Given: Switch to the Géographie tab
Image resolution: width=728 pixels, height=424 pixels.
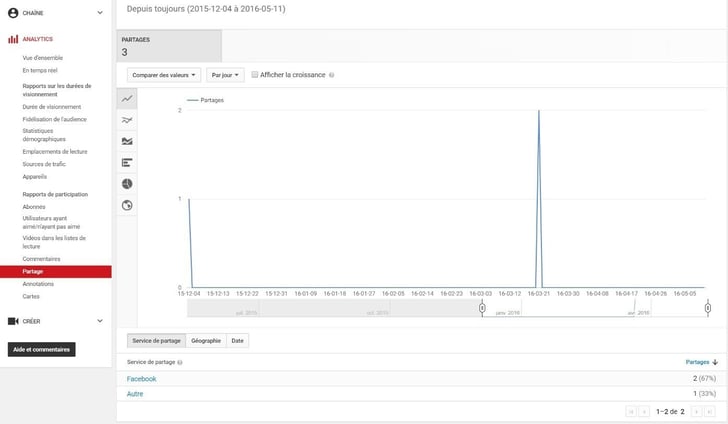Looking at the screenshot, I should (206, 340).
